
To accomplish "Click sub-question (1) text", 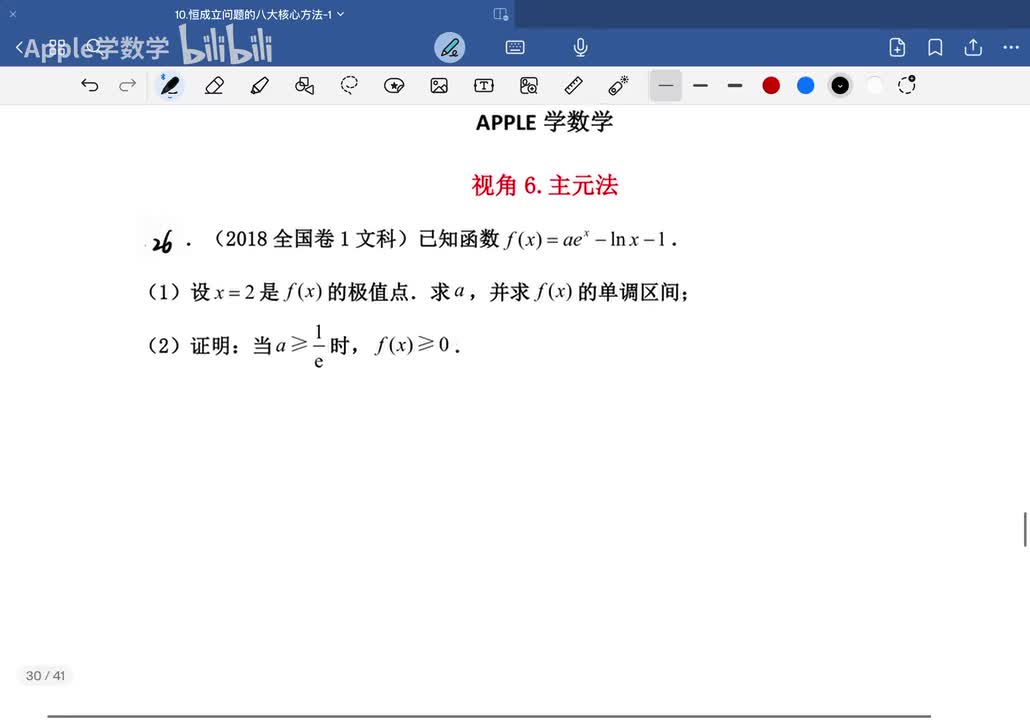I will coord(419,292).
